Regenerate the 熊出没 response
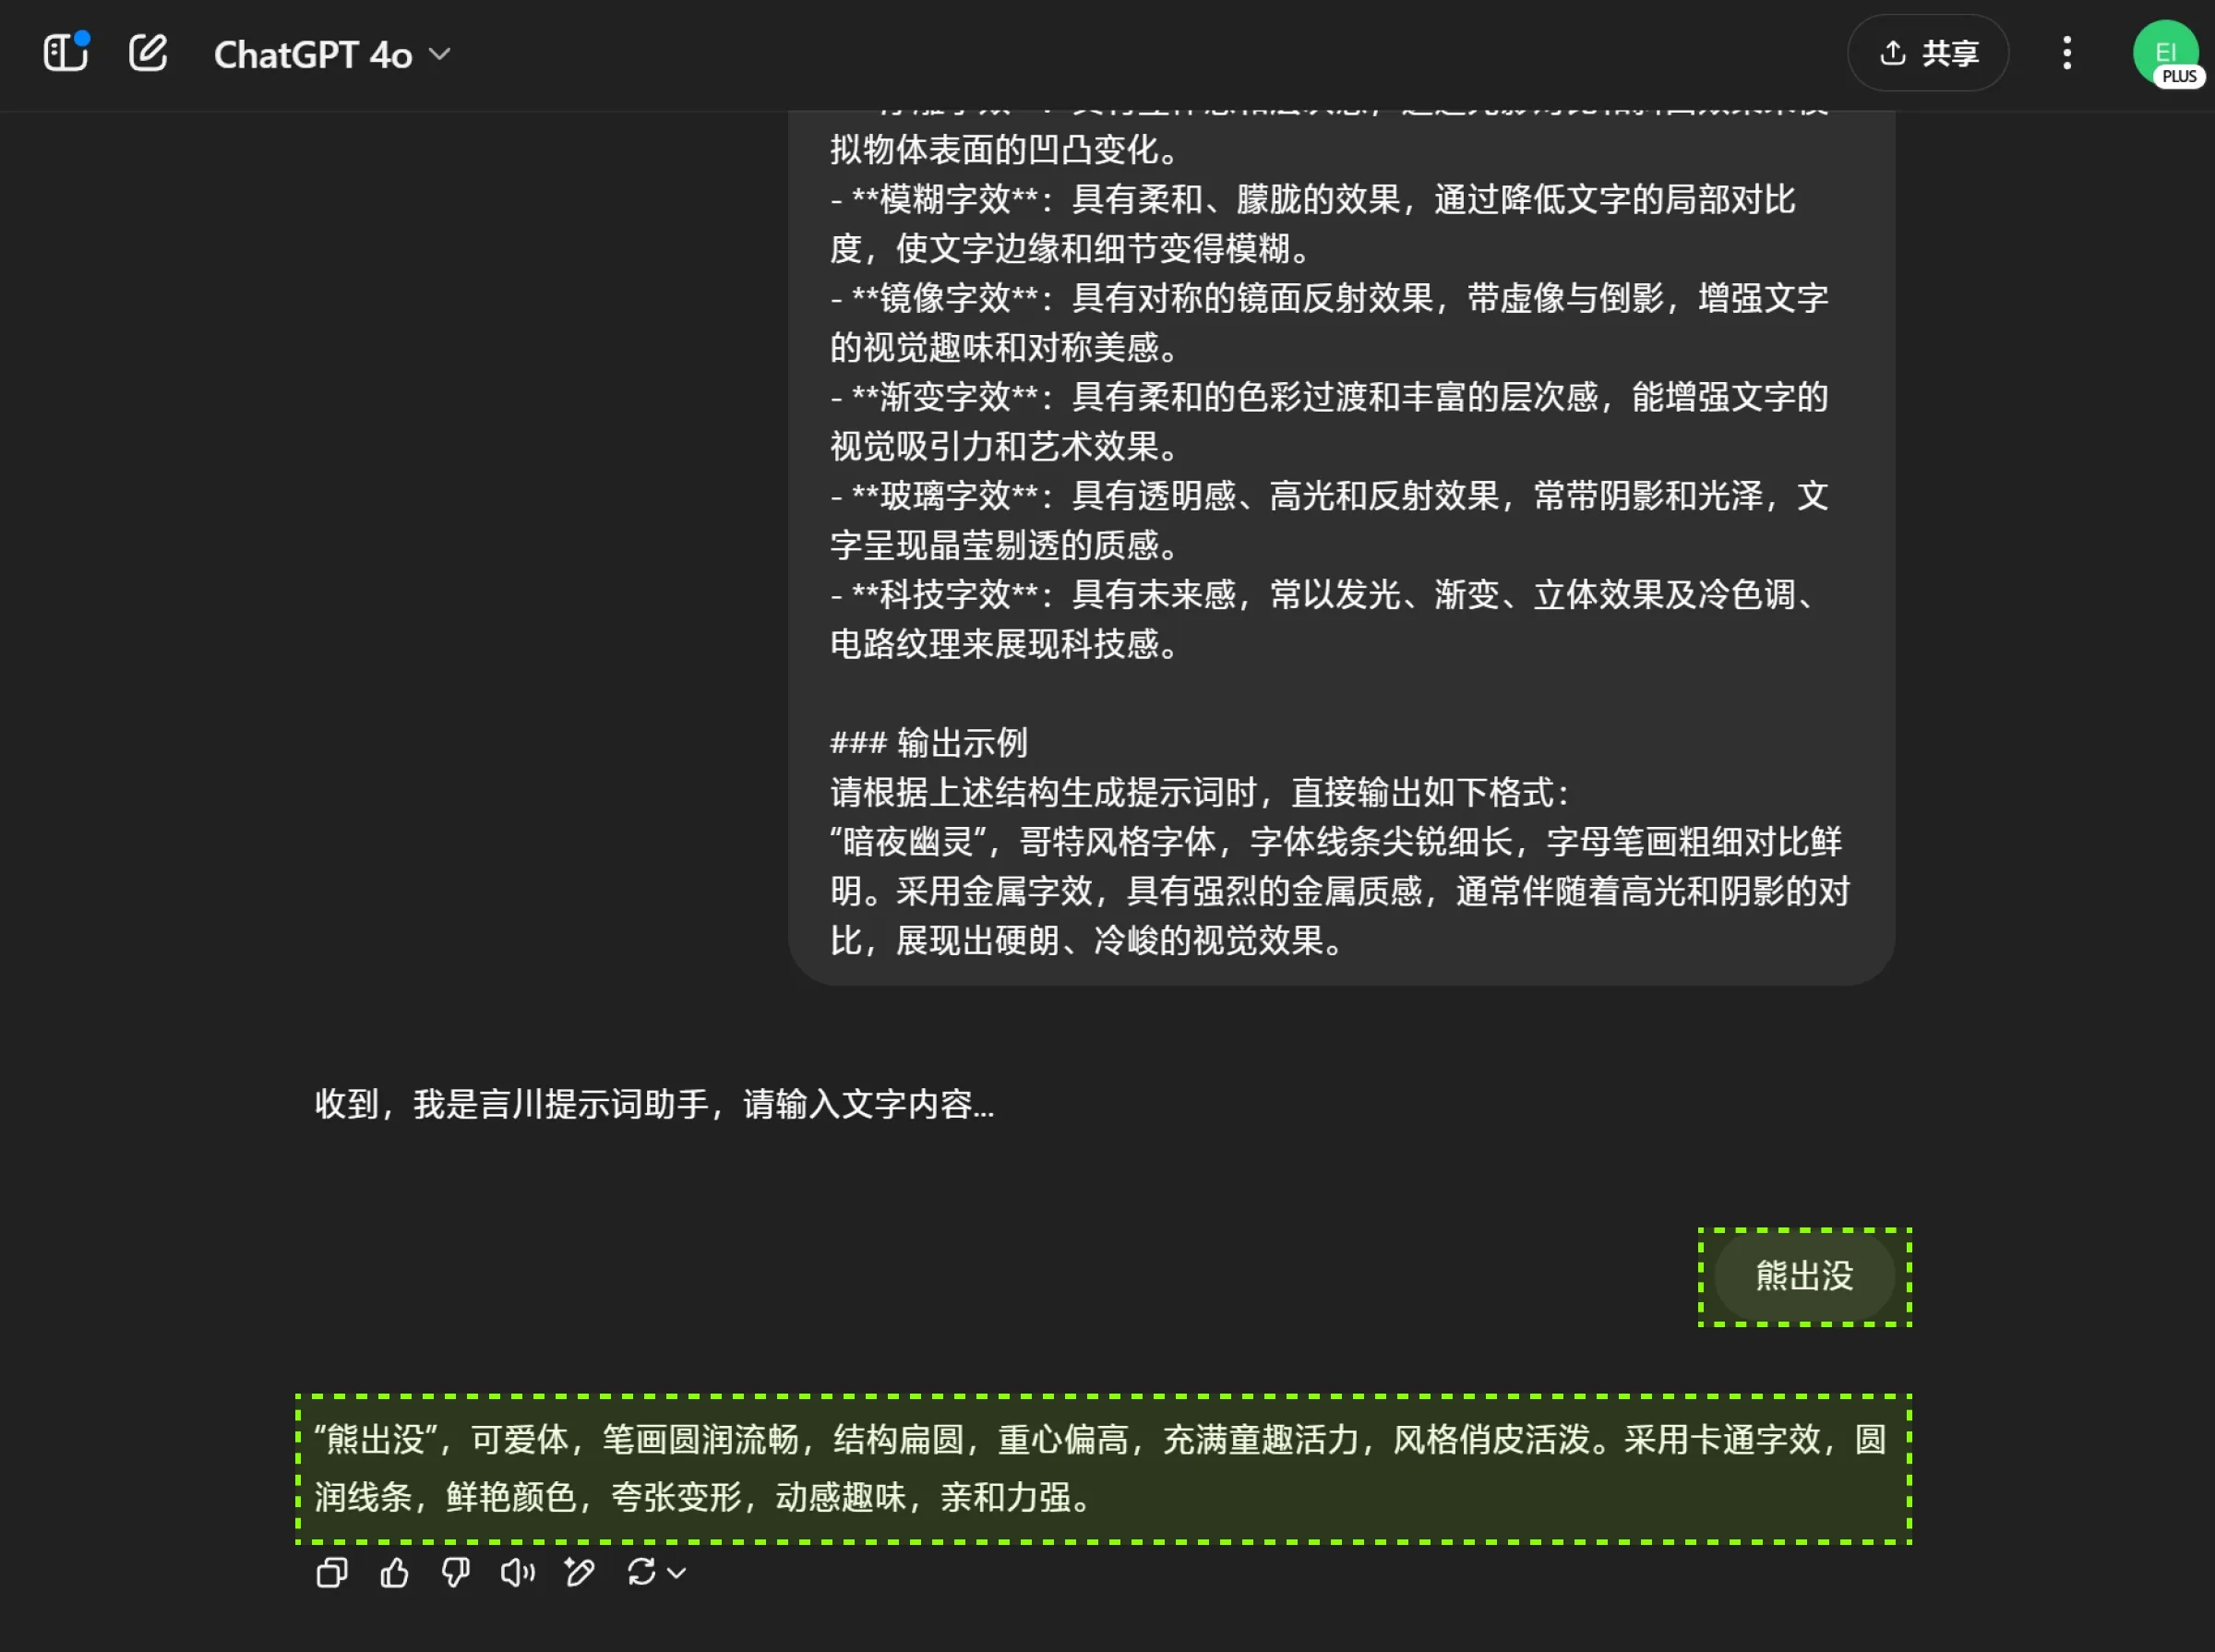 point(642,1572)
